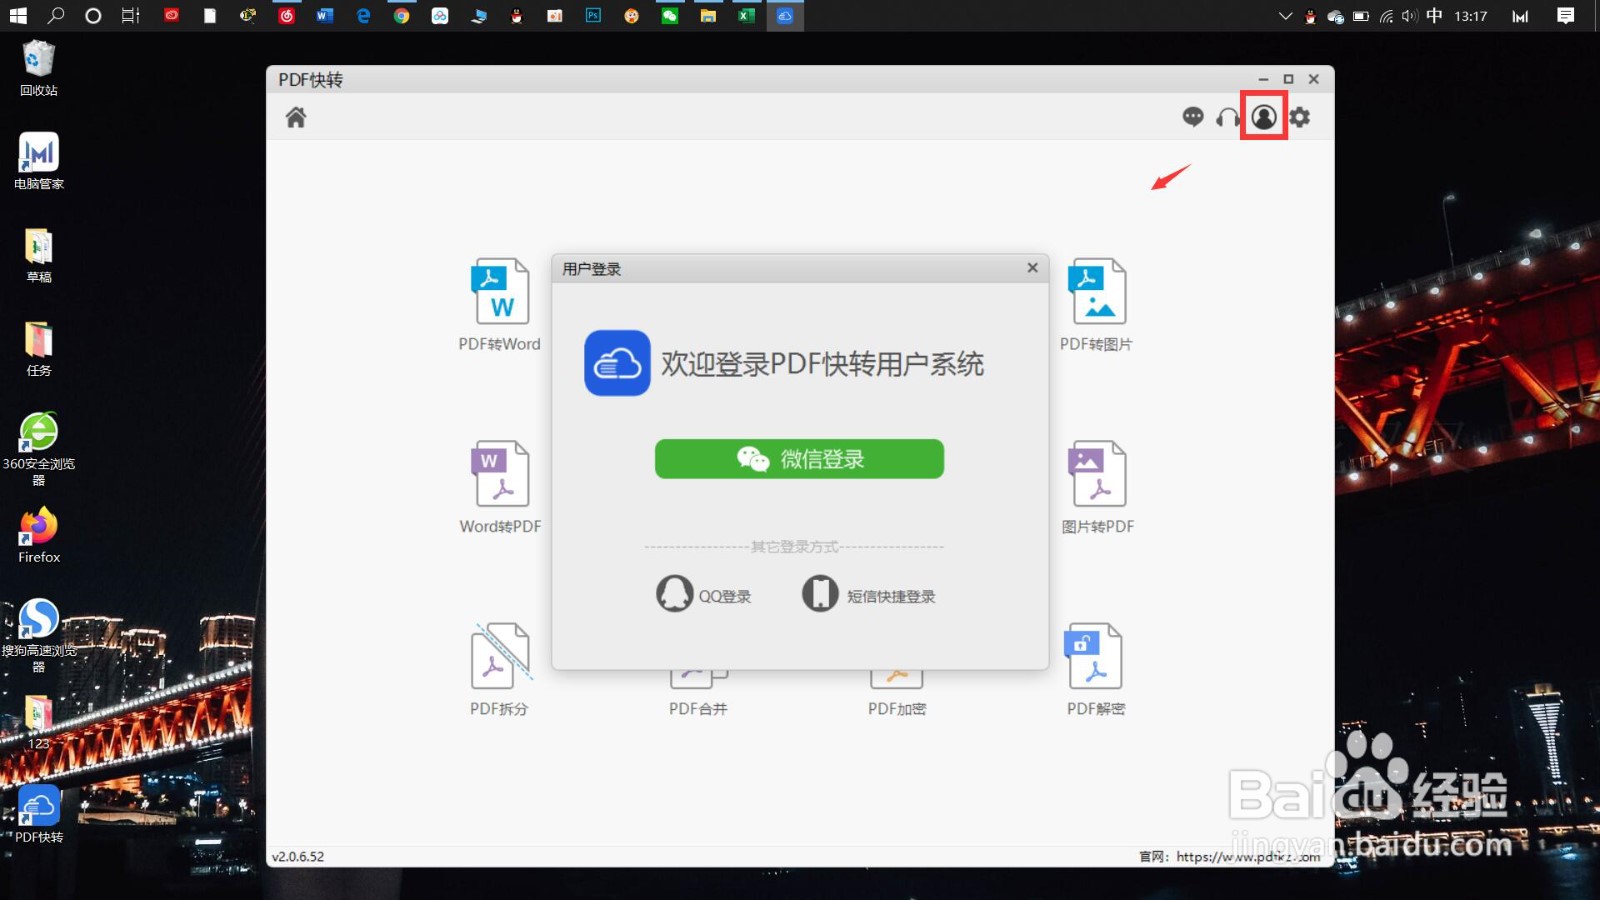Log in with the 微信登录 button
1600x900 pixels.
[x=798, y=458]
